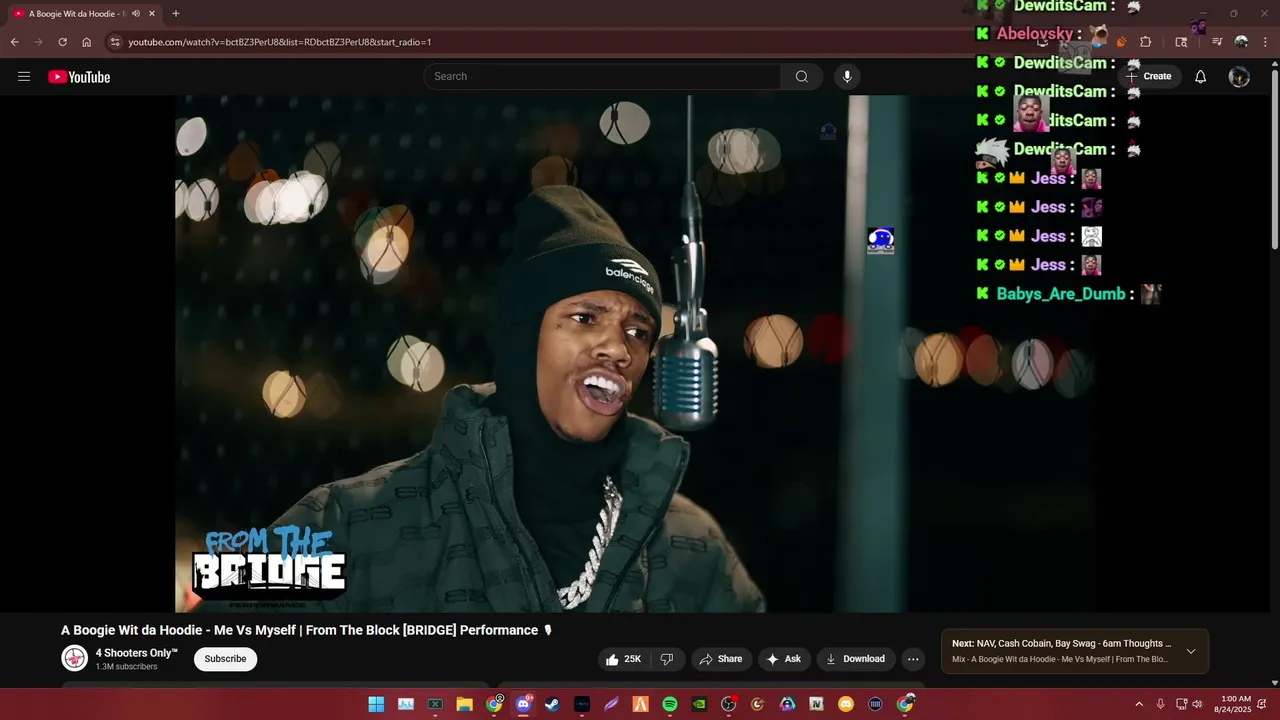Share the video
Screen dimensions: 1280x720
(720, 659)
